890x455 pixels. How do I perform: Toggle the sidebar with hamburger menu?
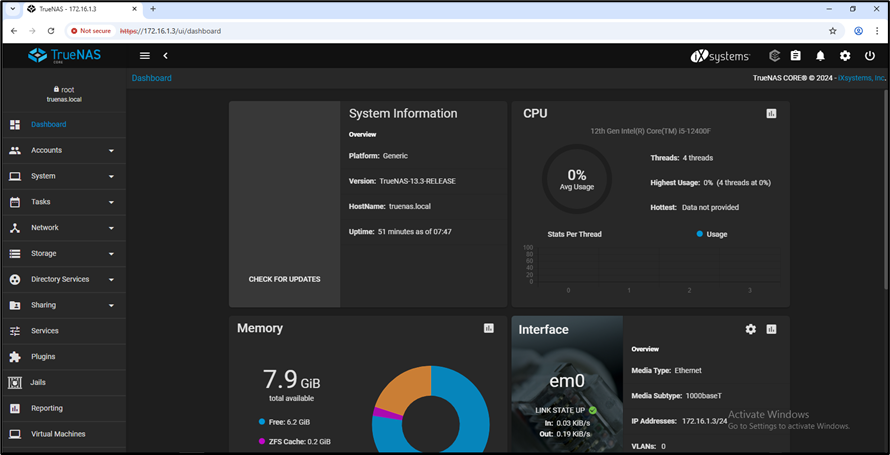[145, 56]
